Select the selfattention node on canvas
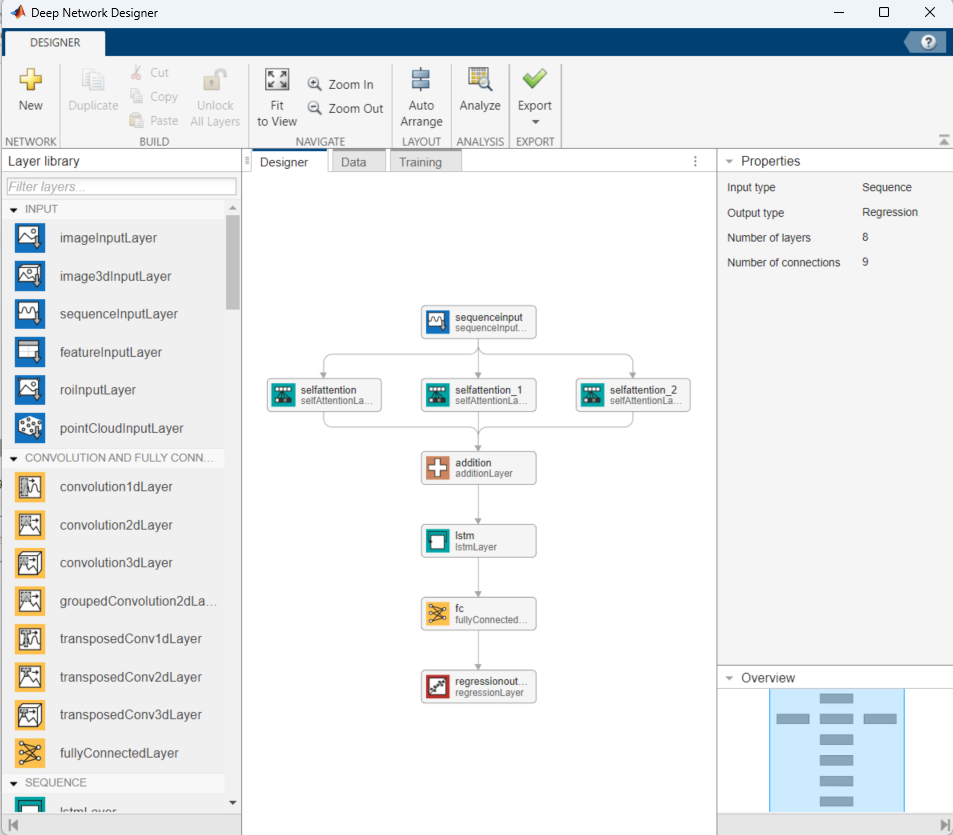The height and width of the screenshot is (835, 953). [x=324, y=395]
